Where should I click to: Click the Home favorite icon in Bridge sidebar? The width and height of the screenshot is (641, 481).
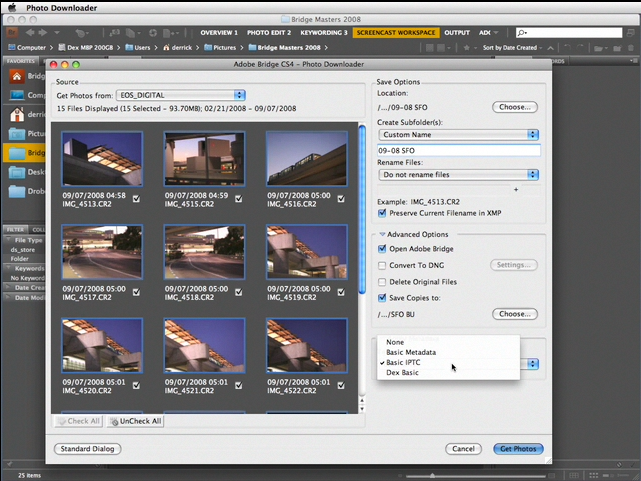17,76
